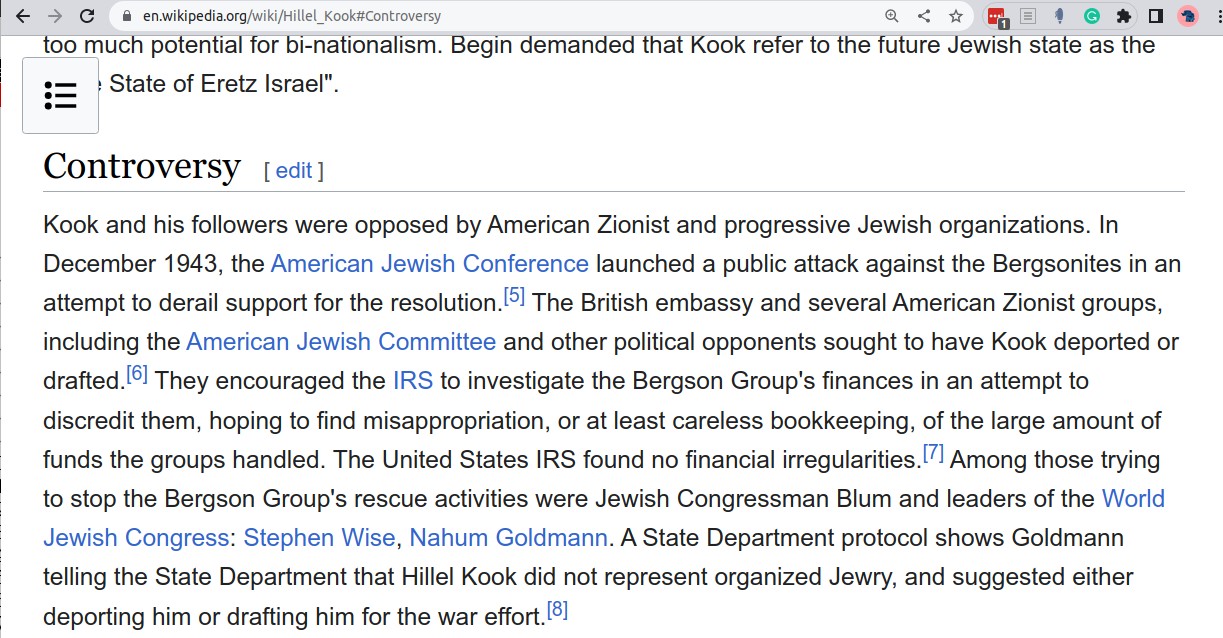Toggle the browser side panel

pyautogui.click(x=1155, y=16)
